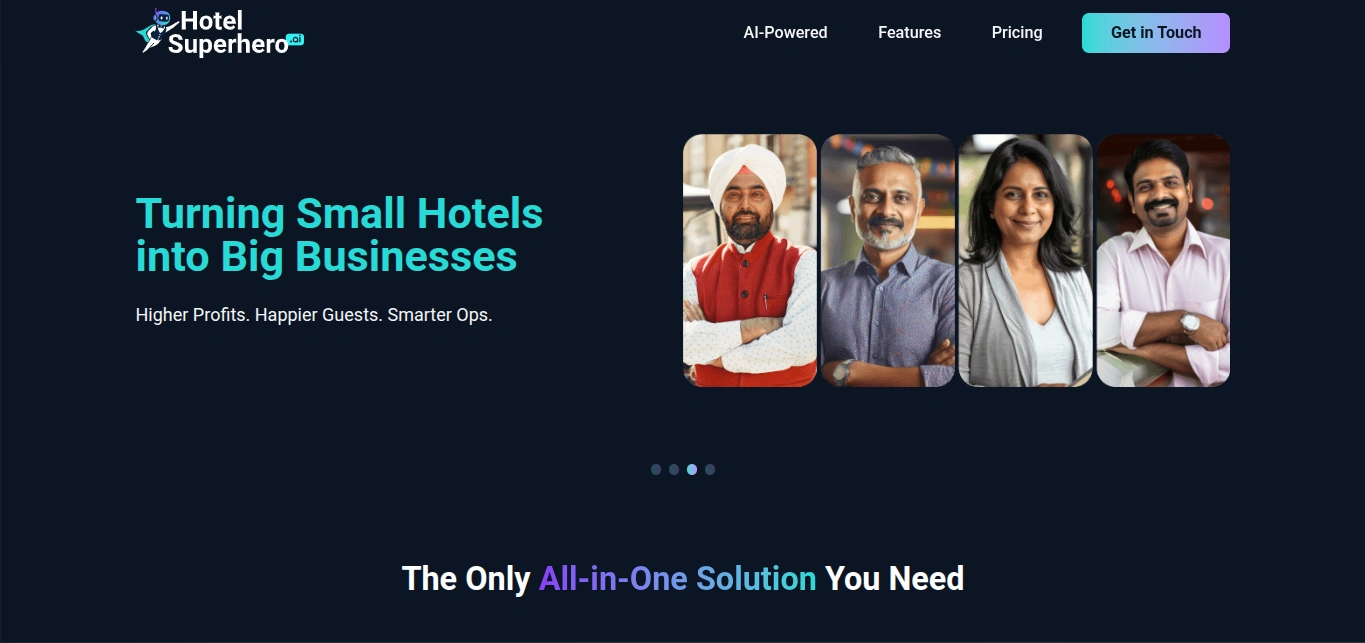Go to the Features section
The height and width of the screenshot is (643, 1365).
coord(909,33)
